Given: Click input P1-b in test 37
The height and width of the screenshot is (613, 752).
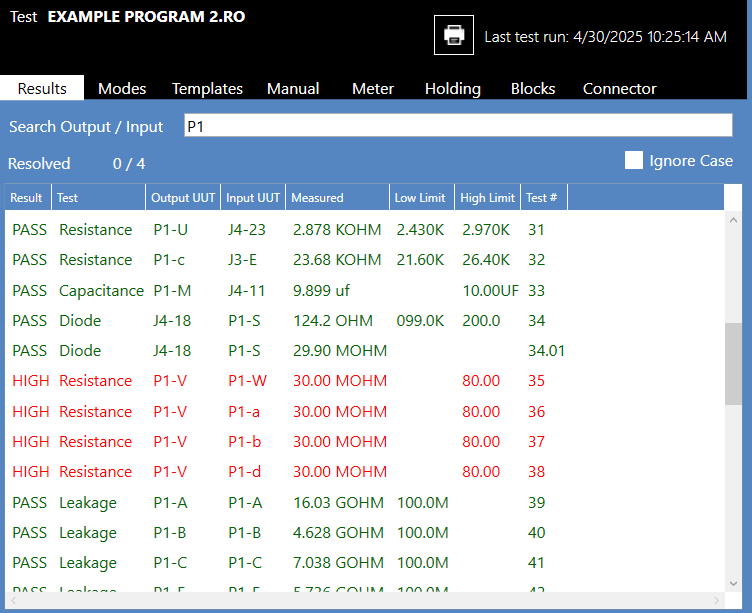Looking at the screenshot, I should [245, 441].
